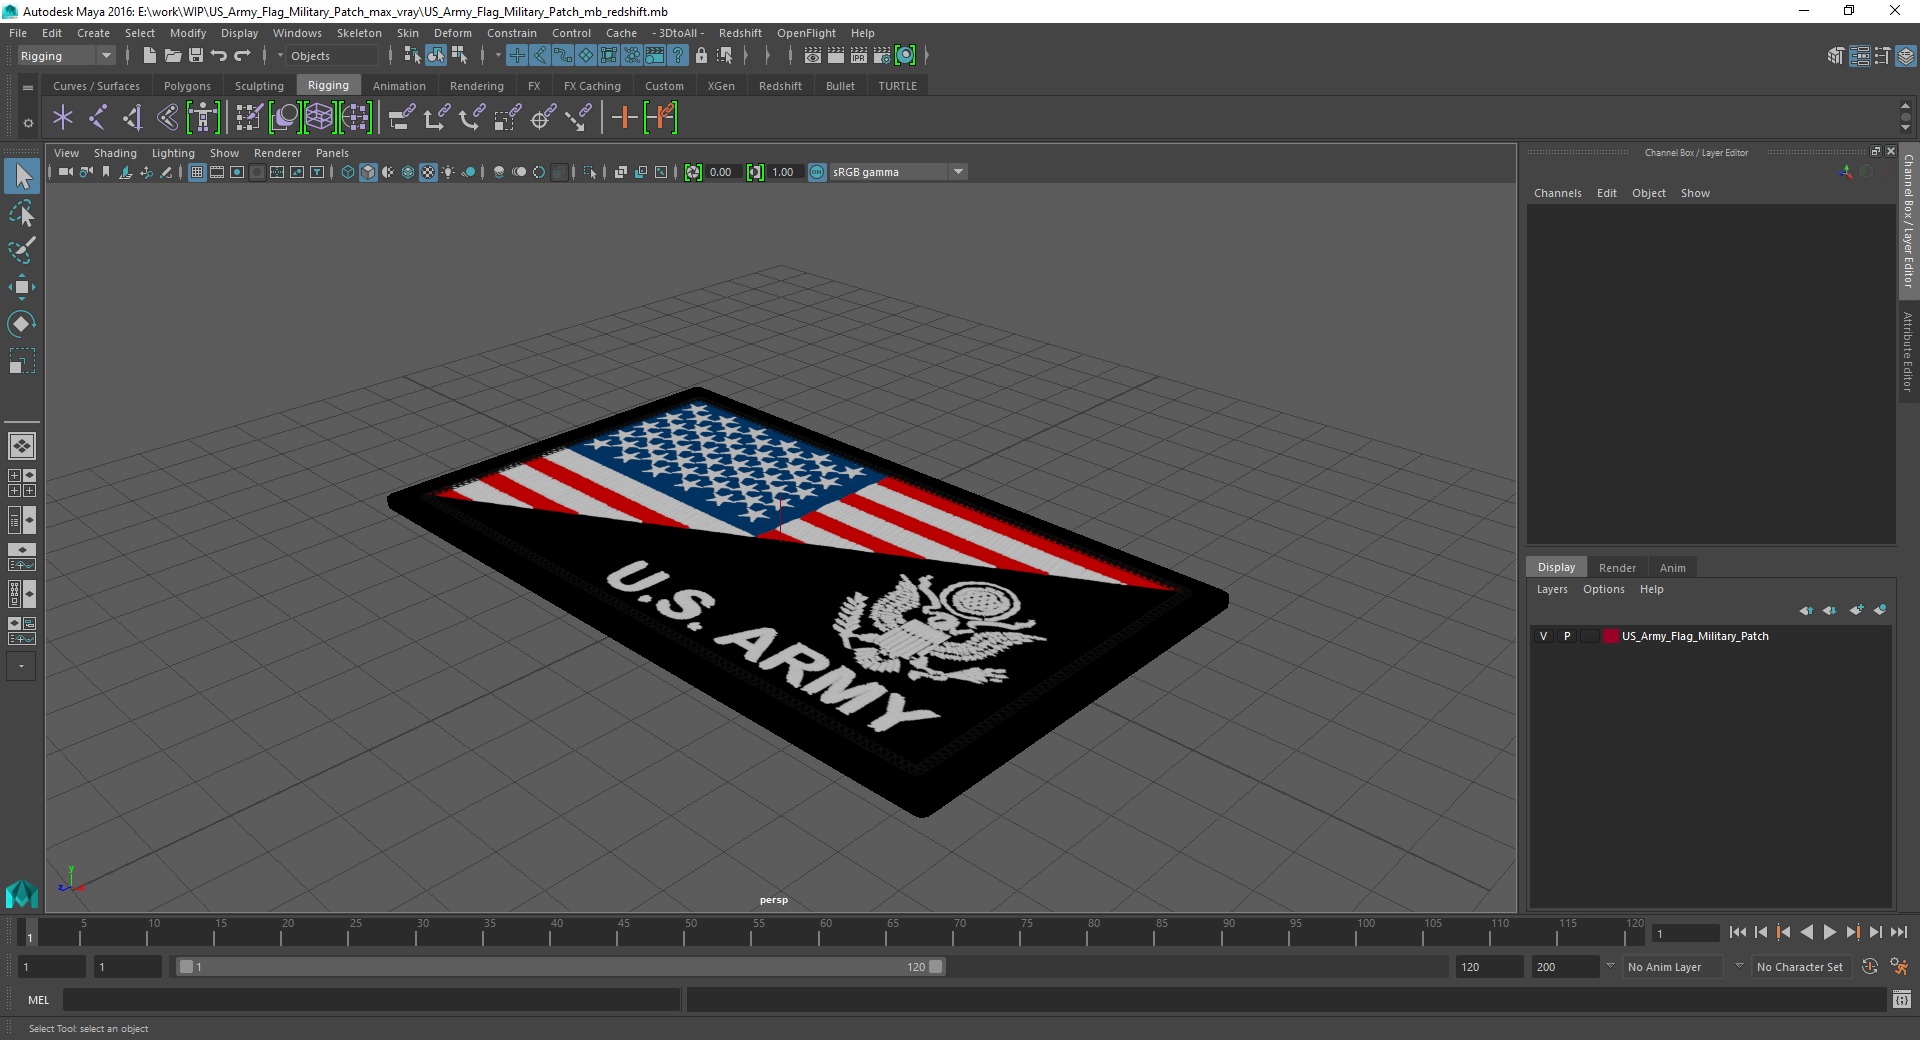Image resolution: width=1920 pixels, height=1040 pixels.
Task: Click the Set Key plus shelf icon
Action: (624, 118)
